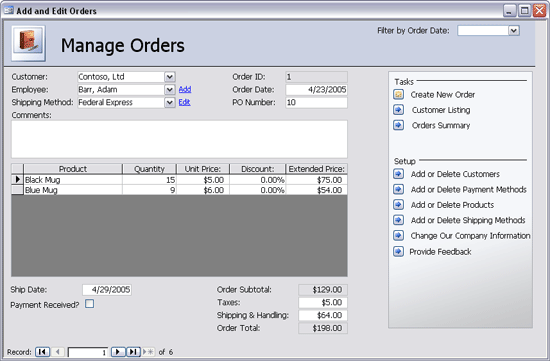550x361 pixels.
Task: Toggle the Payment Received checkbox
Action: click(89, 303)
